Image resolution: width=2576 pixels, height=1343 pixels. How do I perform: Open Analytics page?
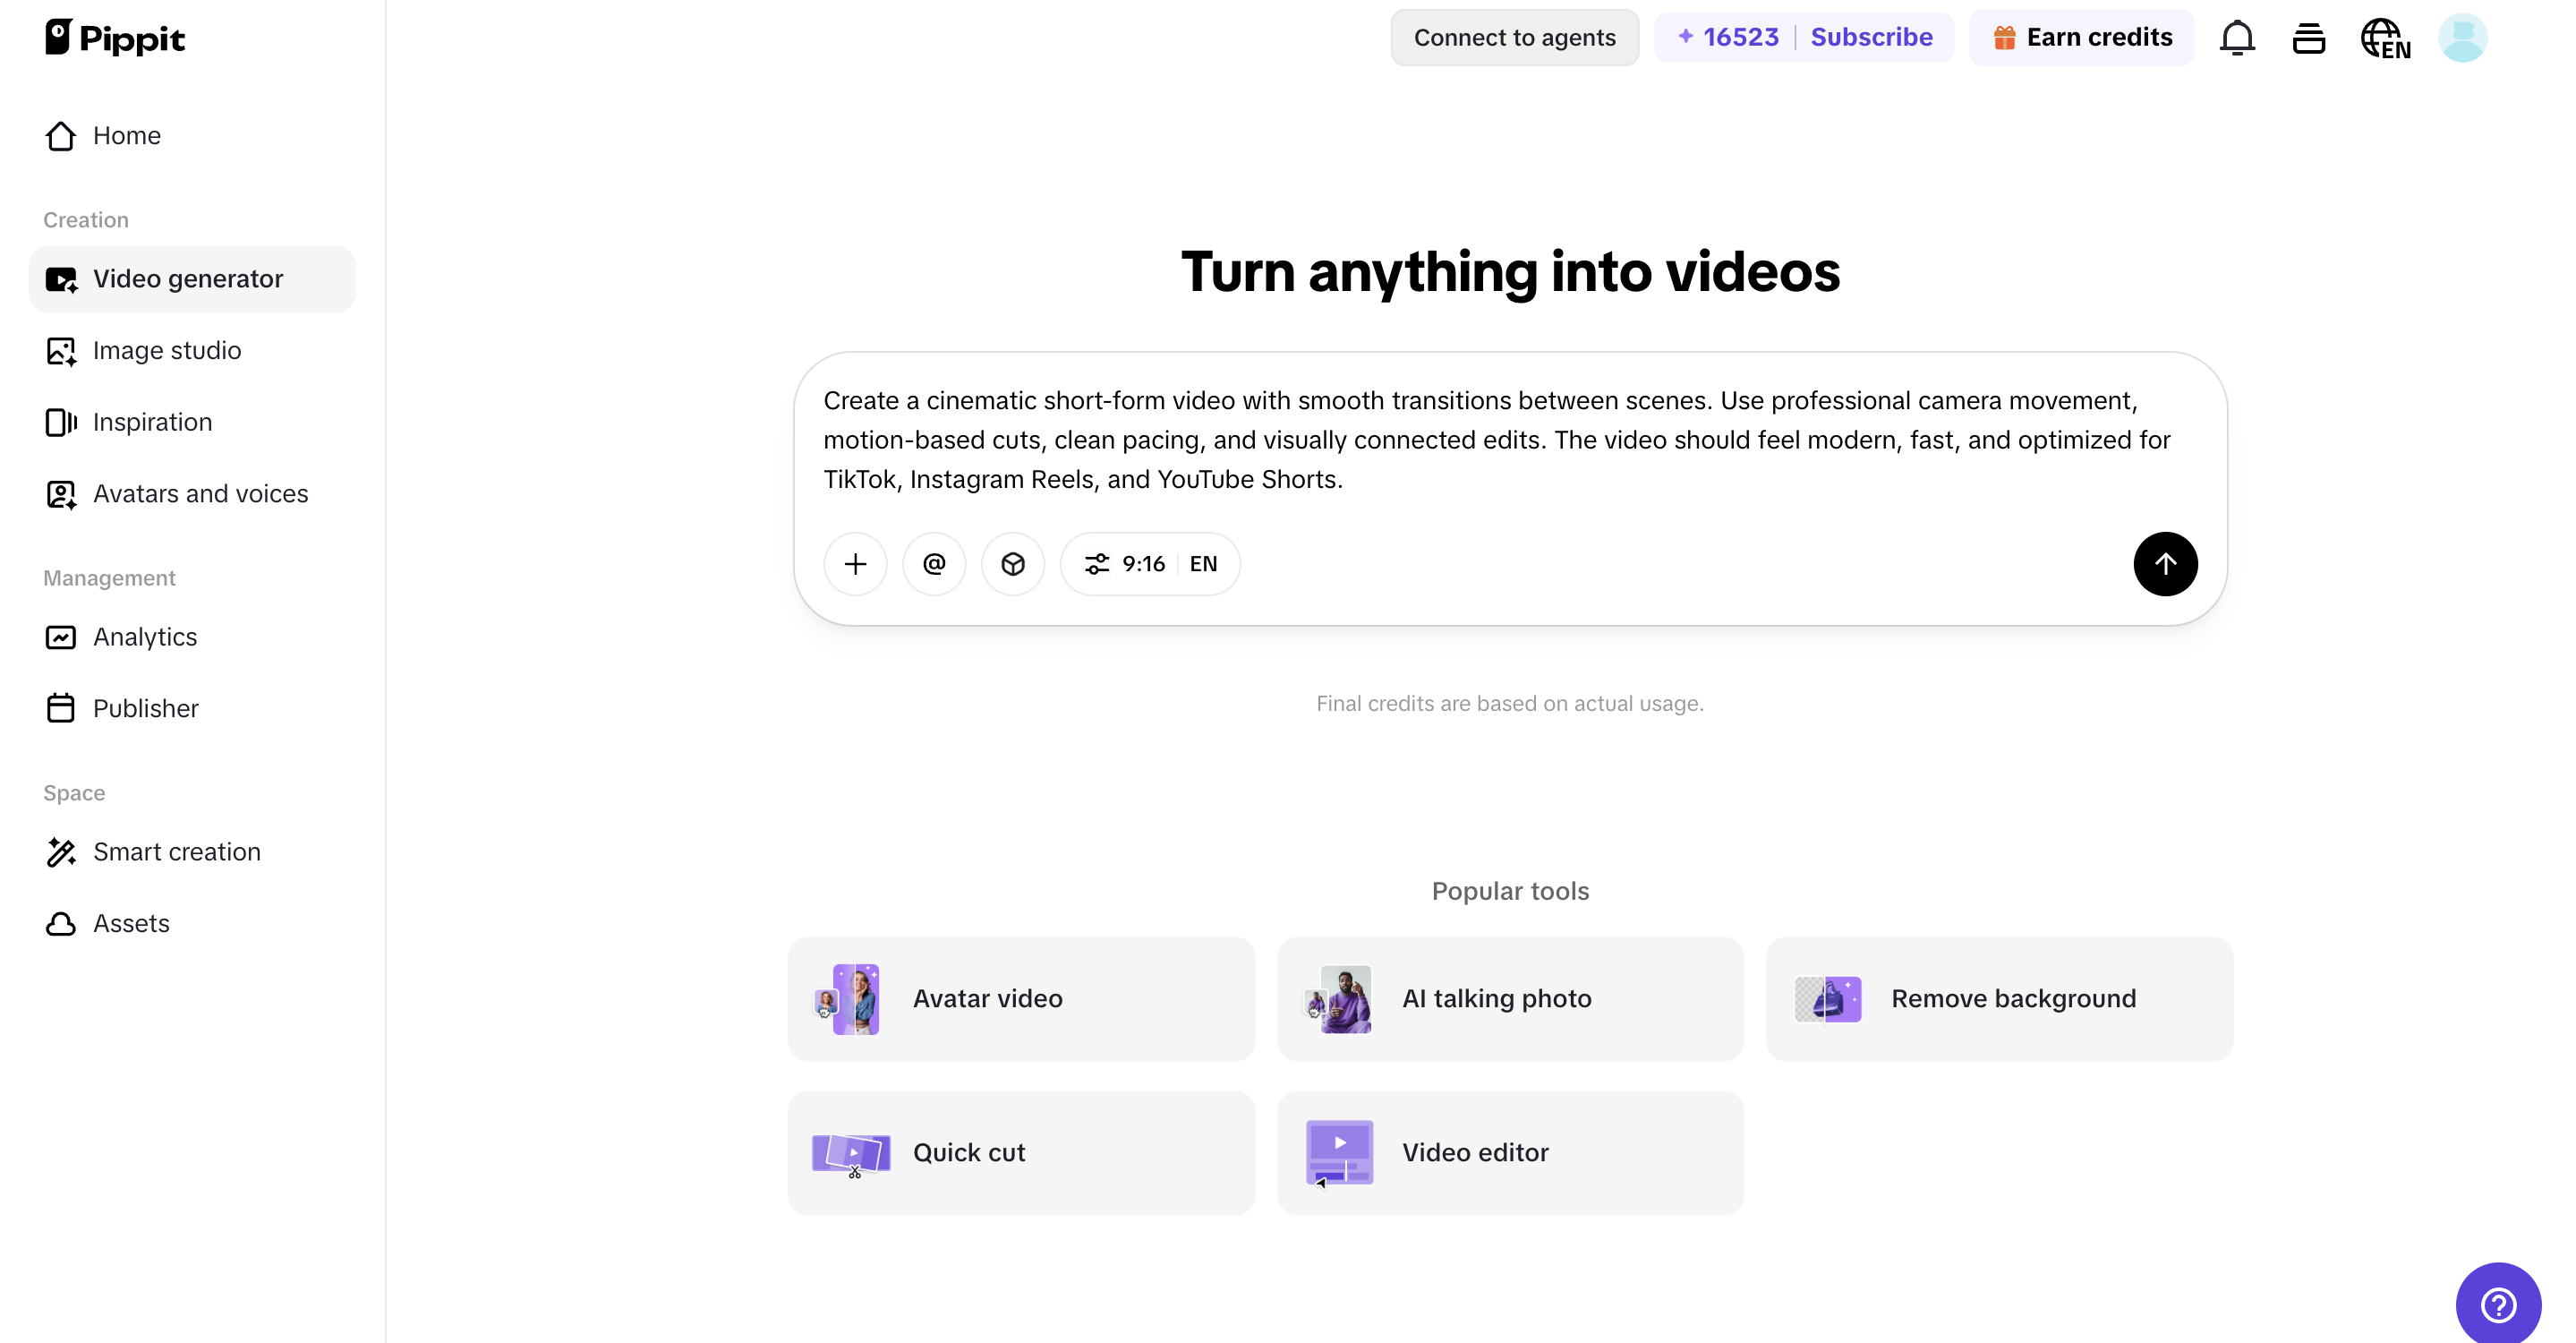click(x=192, y=637)
